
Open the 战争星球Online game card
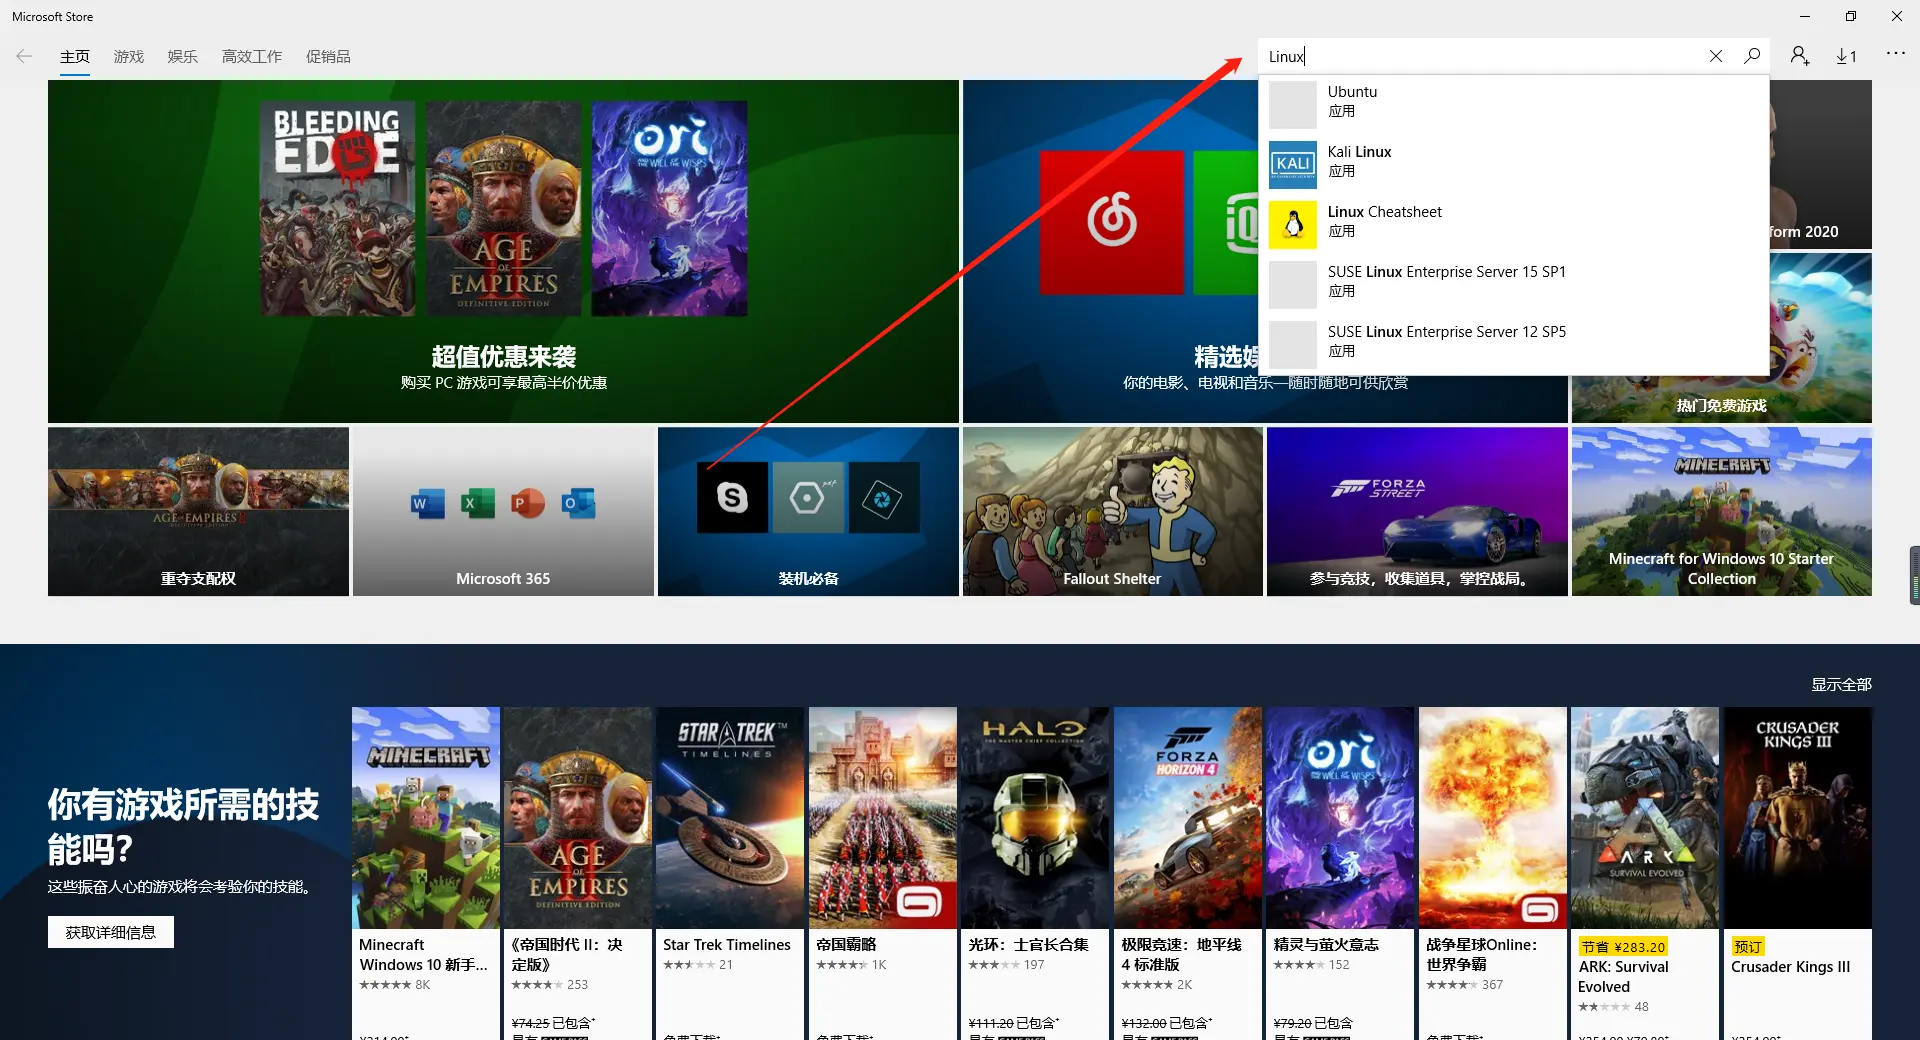click(x=1493, y=873)
